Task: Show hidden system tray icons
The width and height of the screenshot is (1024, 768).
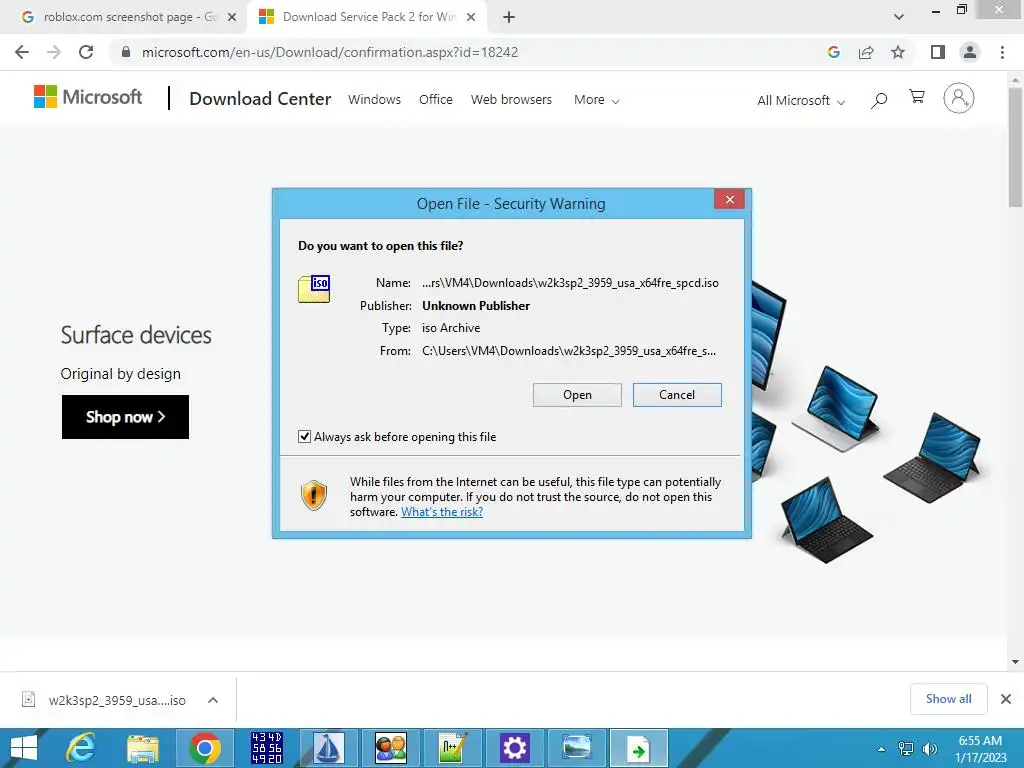Action: 882,749
